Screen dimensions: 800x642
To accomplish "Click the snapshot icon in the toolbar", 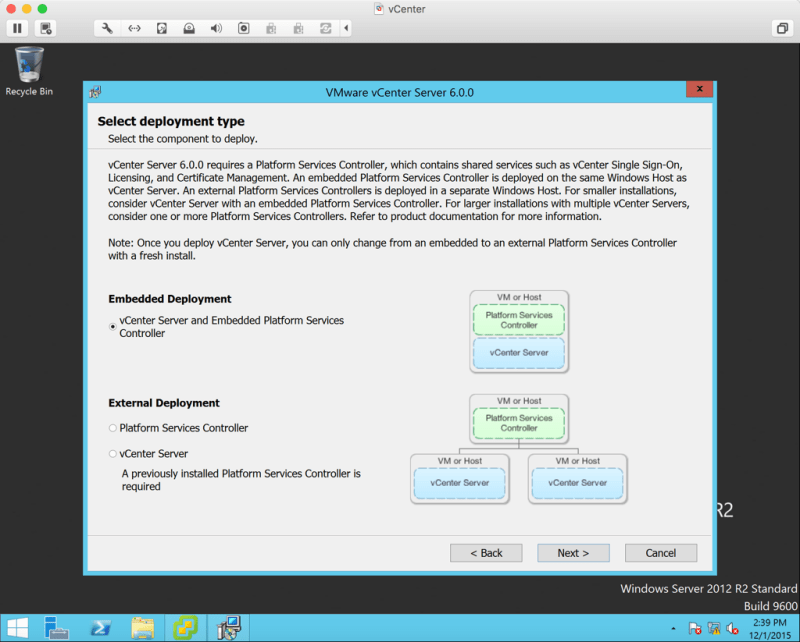I will coord(46,28).
